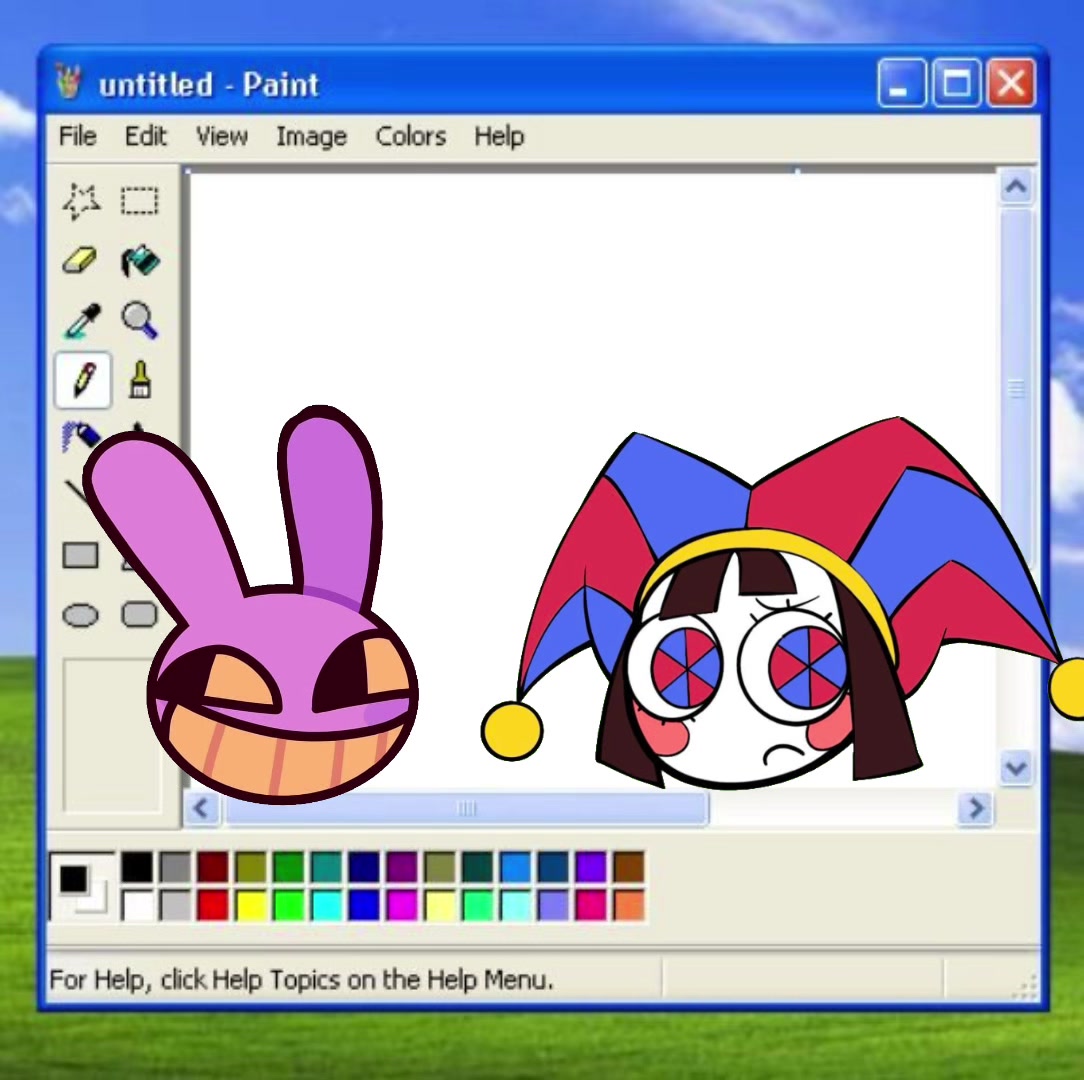The image size is (1084, 1080).
Task: Pick the dark gray color swatch
Action: tap(175, 867)
